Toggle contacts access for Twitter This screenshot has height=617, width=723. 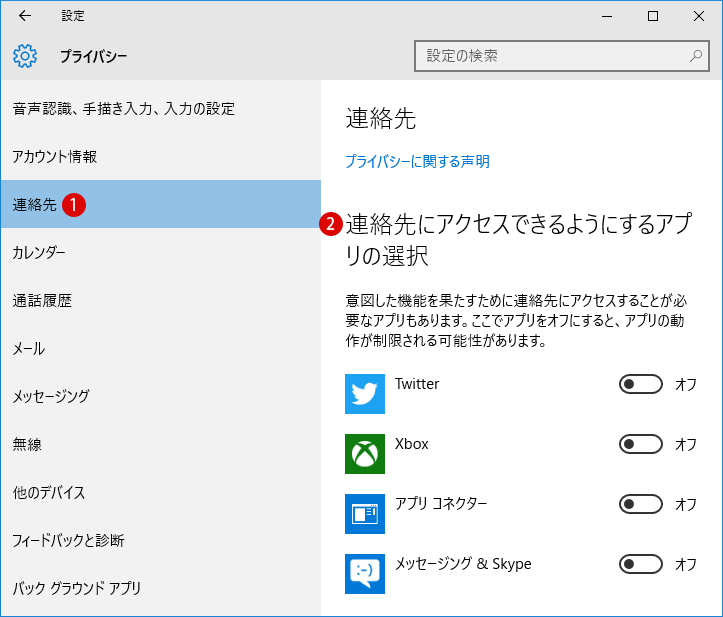tap(640, 384)
